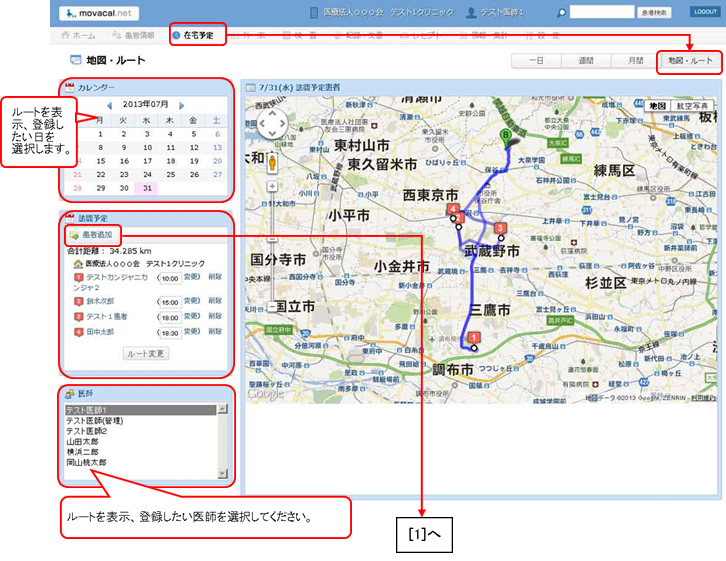
Task: Switch to the 週間 weekly view
Action: click(x=585, y=61)
